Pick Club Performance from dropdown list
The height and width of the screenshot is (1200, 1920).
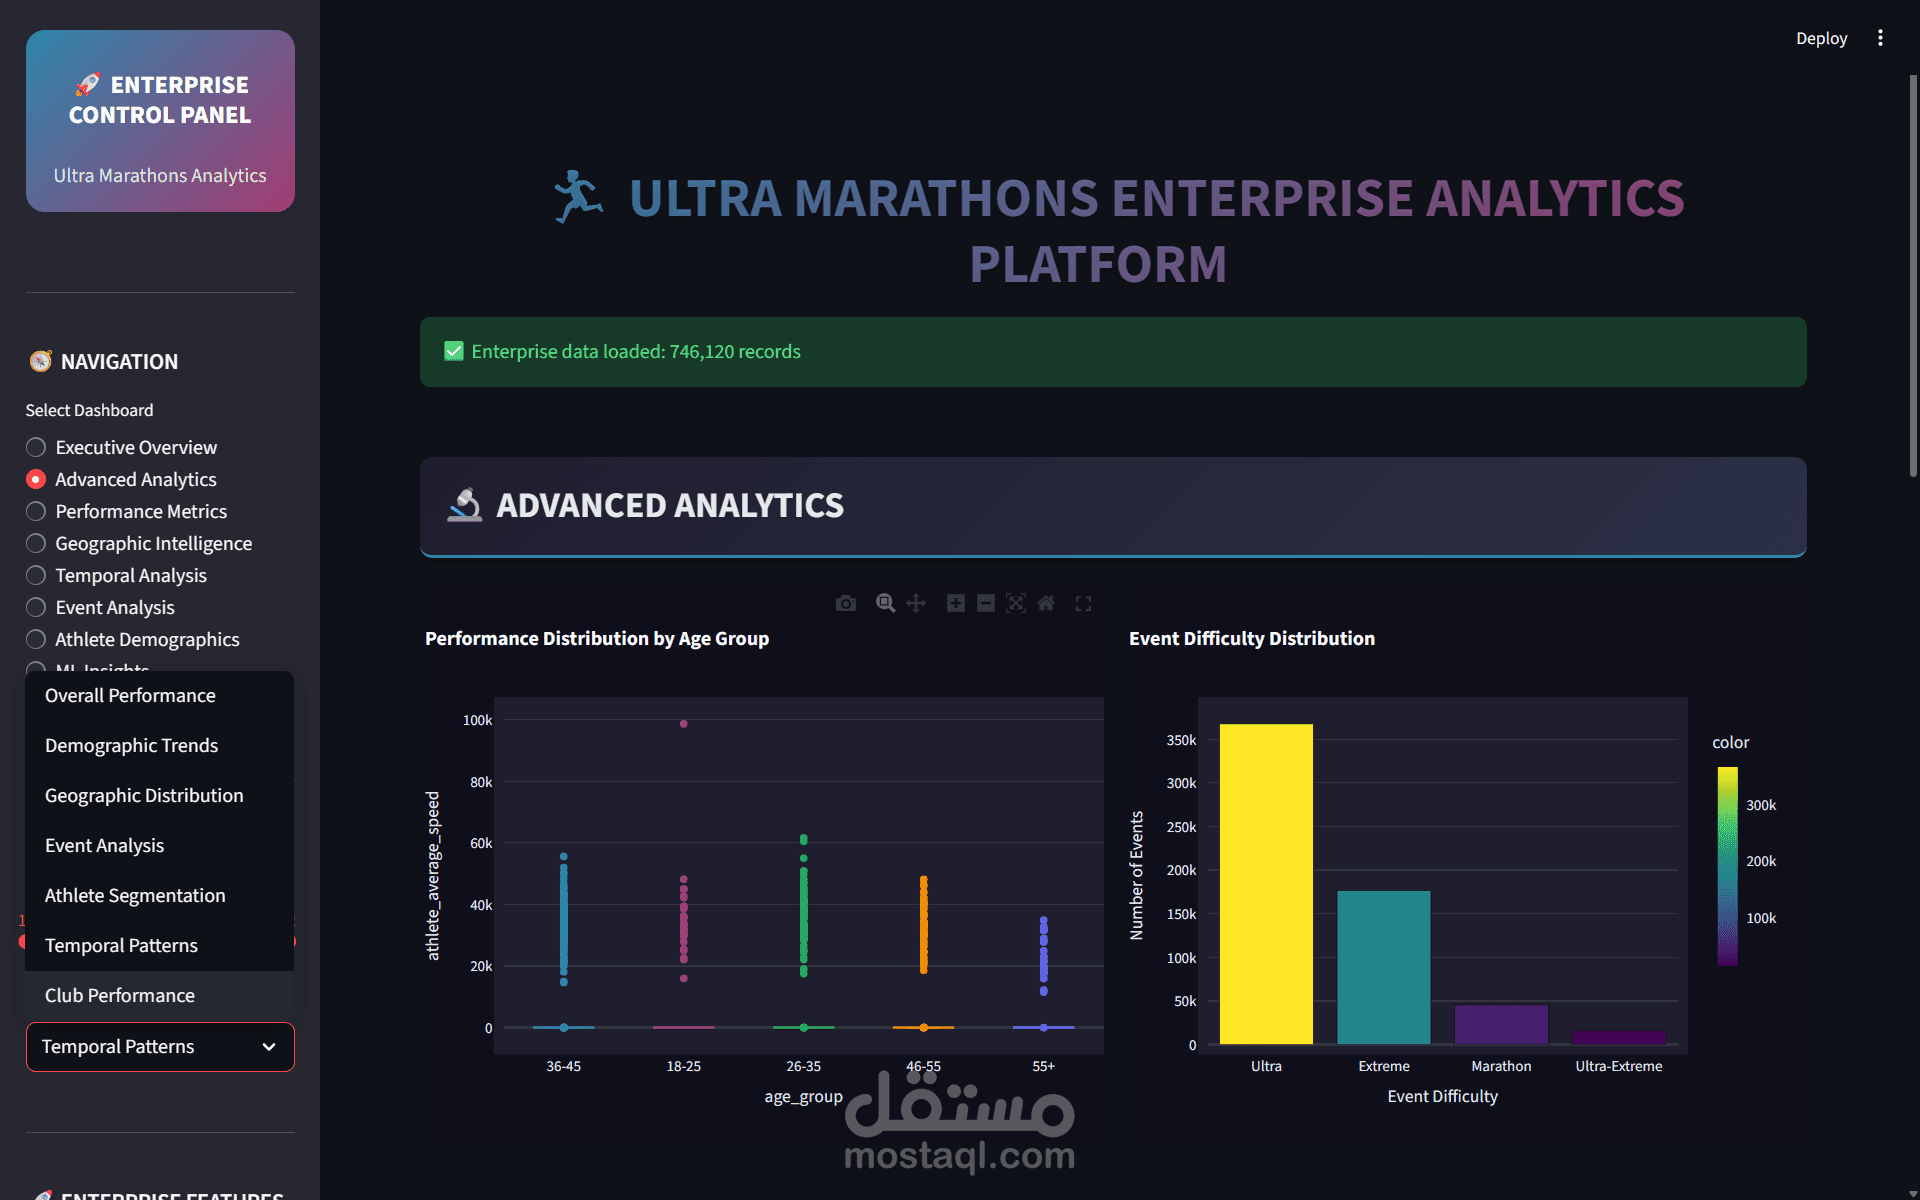click(120, 995)
